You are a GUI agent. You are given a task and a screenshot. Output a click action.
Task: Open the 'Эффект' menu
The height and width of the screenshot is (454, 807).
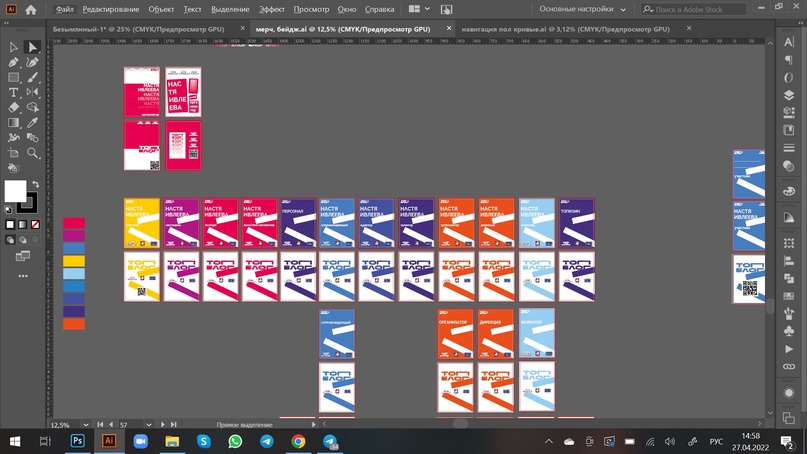pos(271,9)
